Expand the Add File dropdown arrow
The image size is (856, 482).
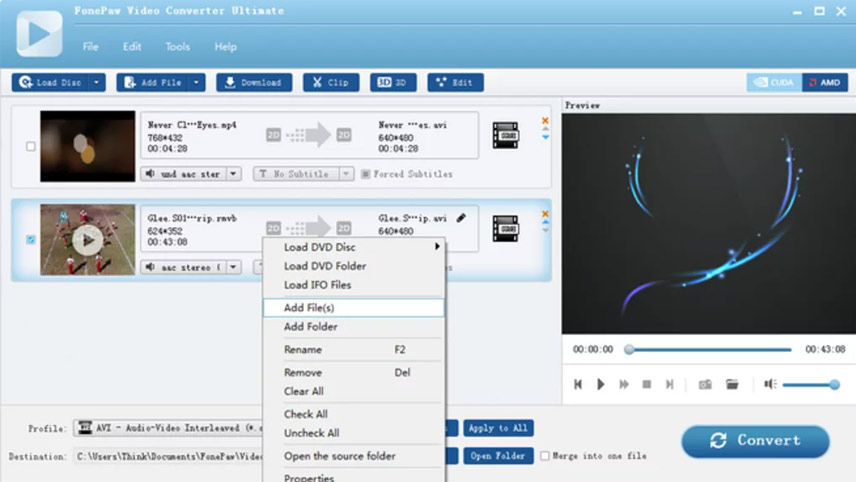click(197, 82)
